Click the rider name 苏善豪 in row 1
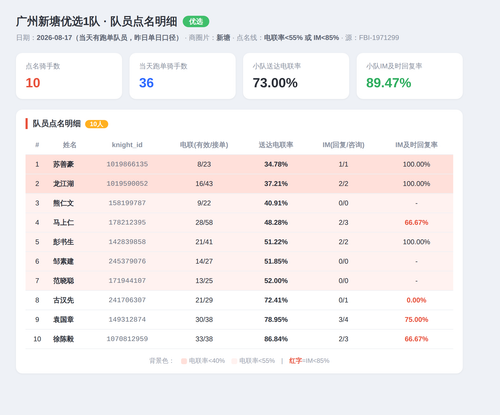The image size is (500, 415). [63, 164]
